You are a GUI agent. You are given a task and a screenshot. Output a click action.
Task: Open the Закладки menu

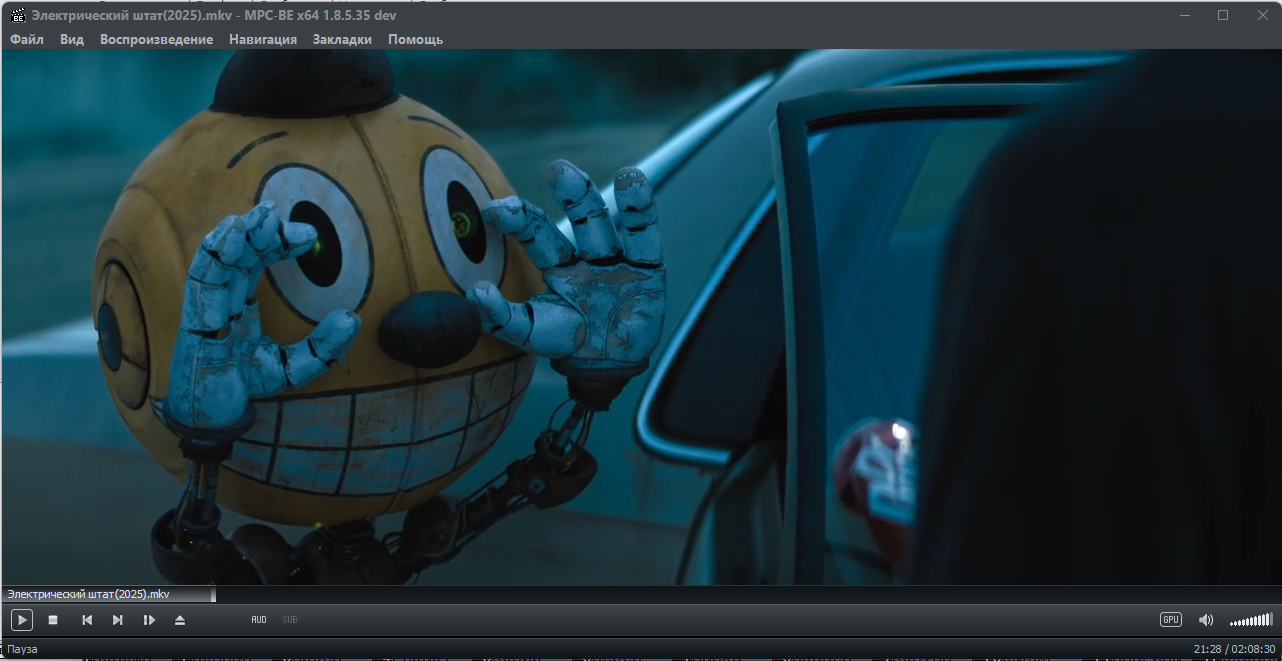342,40
